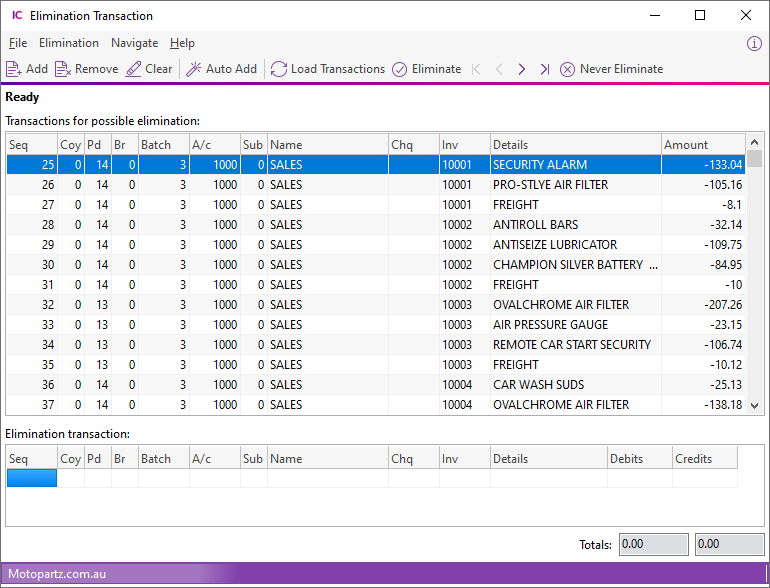Click the Remove transaction icon
Viewport: 770px width, 588px height.
63,69
